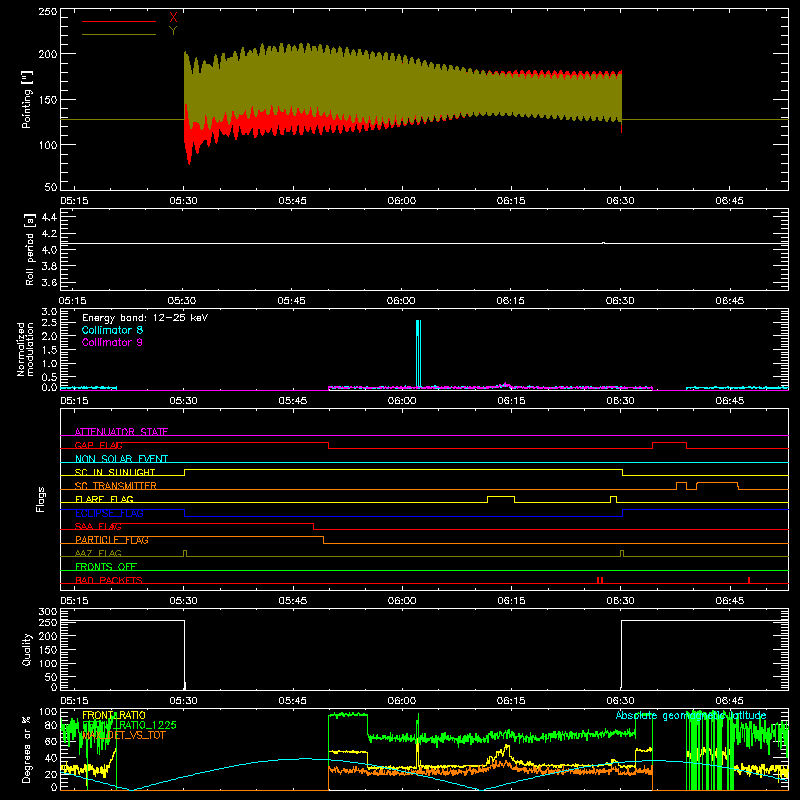Click the 06:30 time label under Quality plot

click(x=620, y=701)
